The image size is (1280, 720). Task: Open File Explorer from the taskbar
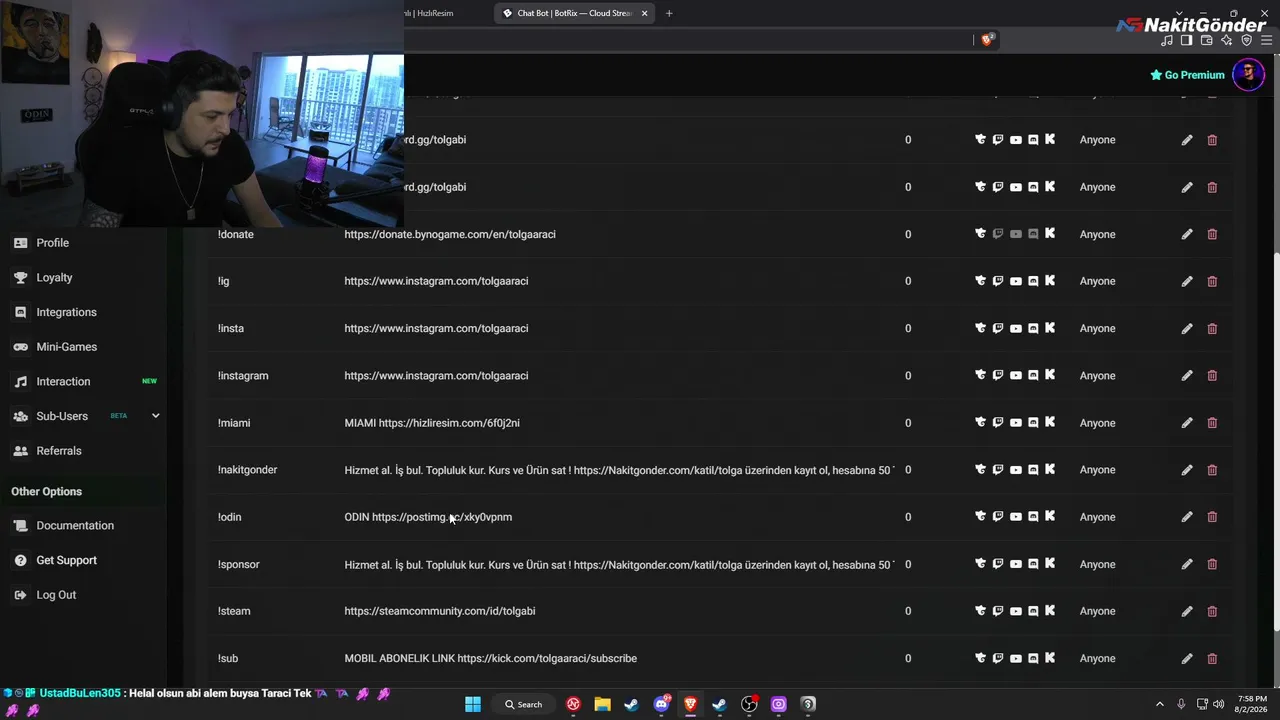tap(602, 704)
